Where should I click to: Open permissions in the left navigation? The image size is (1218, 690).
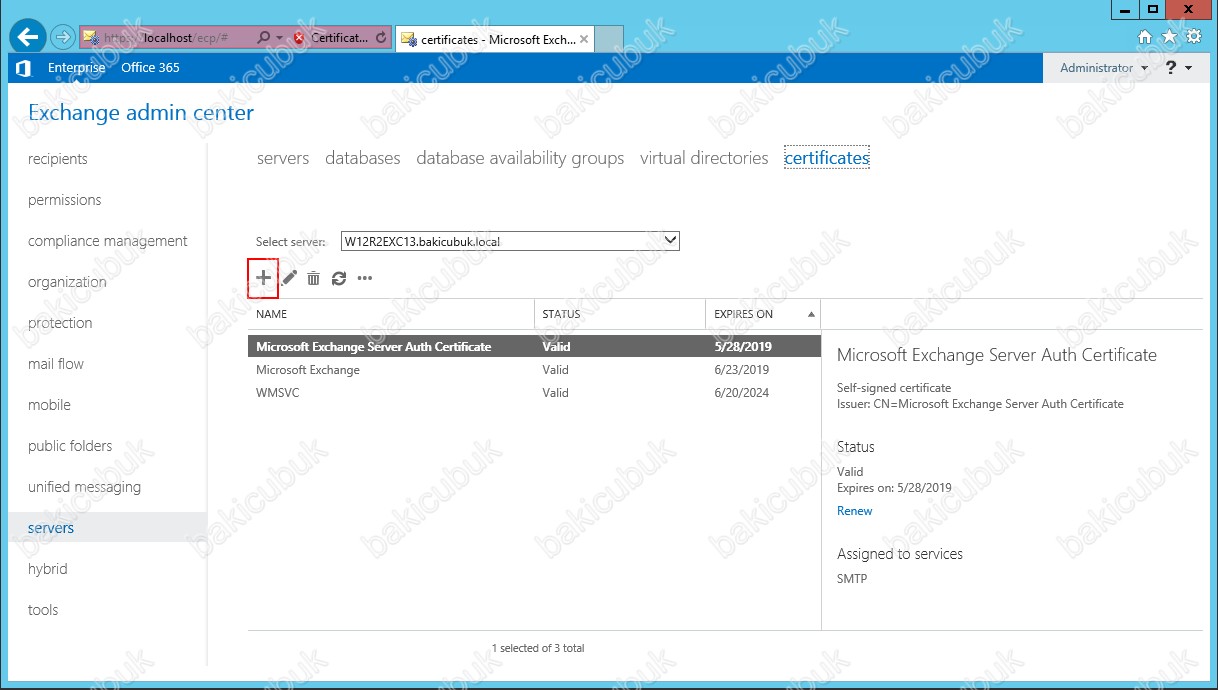coord(65,200)
